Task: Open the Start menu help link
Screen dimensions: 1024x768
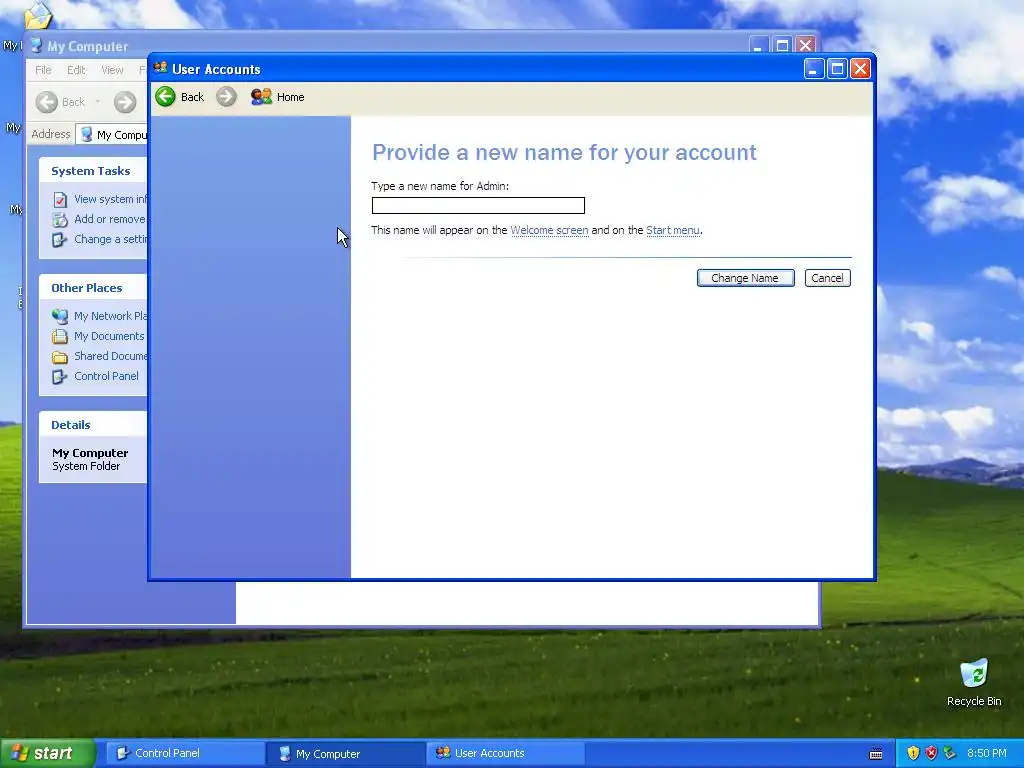Action: pos(673,231)
